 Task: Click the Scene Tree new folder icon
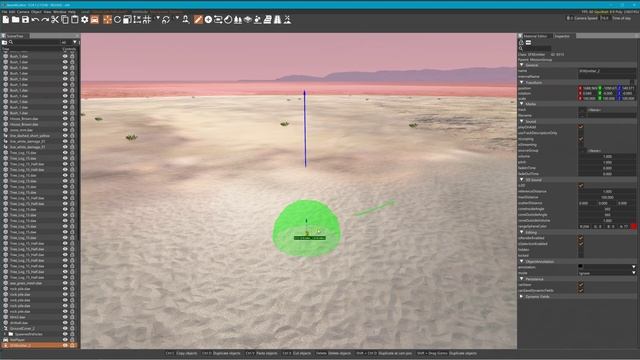click(4, 42)
